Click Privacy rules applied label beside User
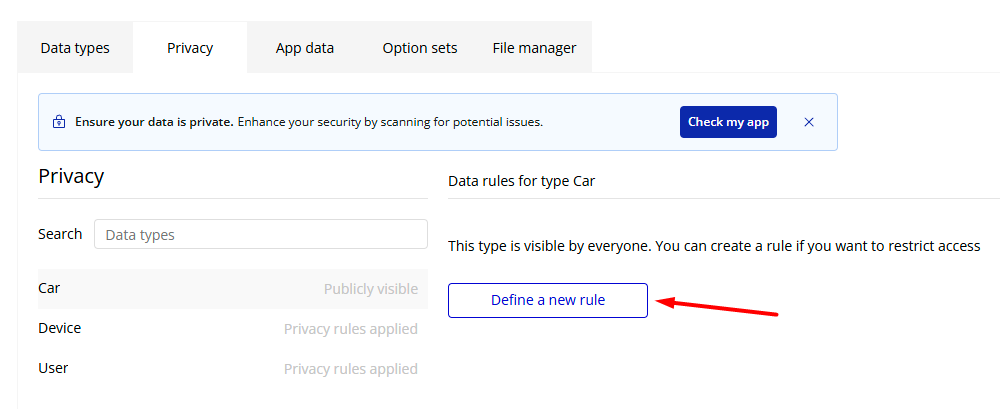The height and width of the screenshot is (409, 1000). point(350,369)
